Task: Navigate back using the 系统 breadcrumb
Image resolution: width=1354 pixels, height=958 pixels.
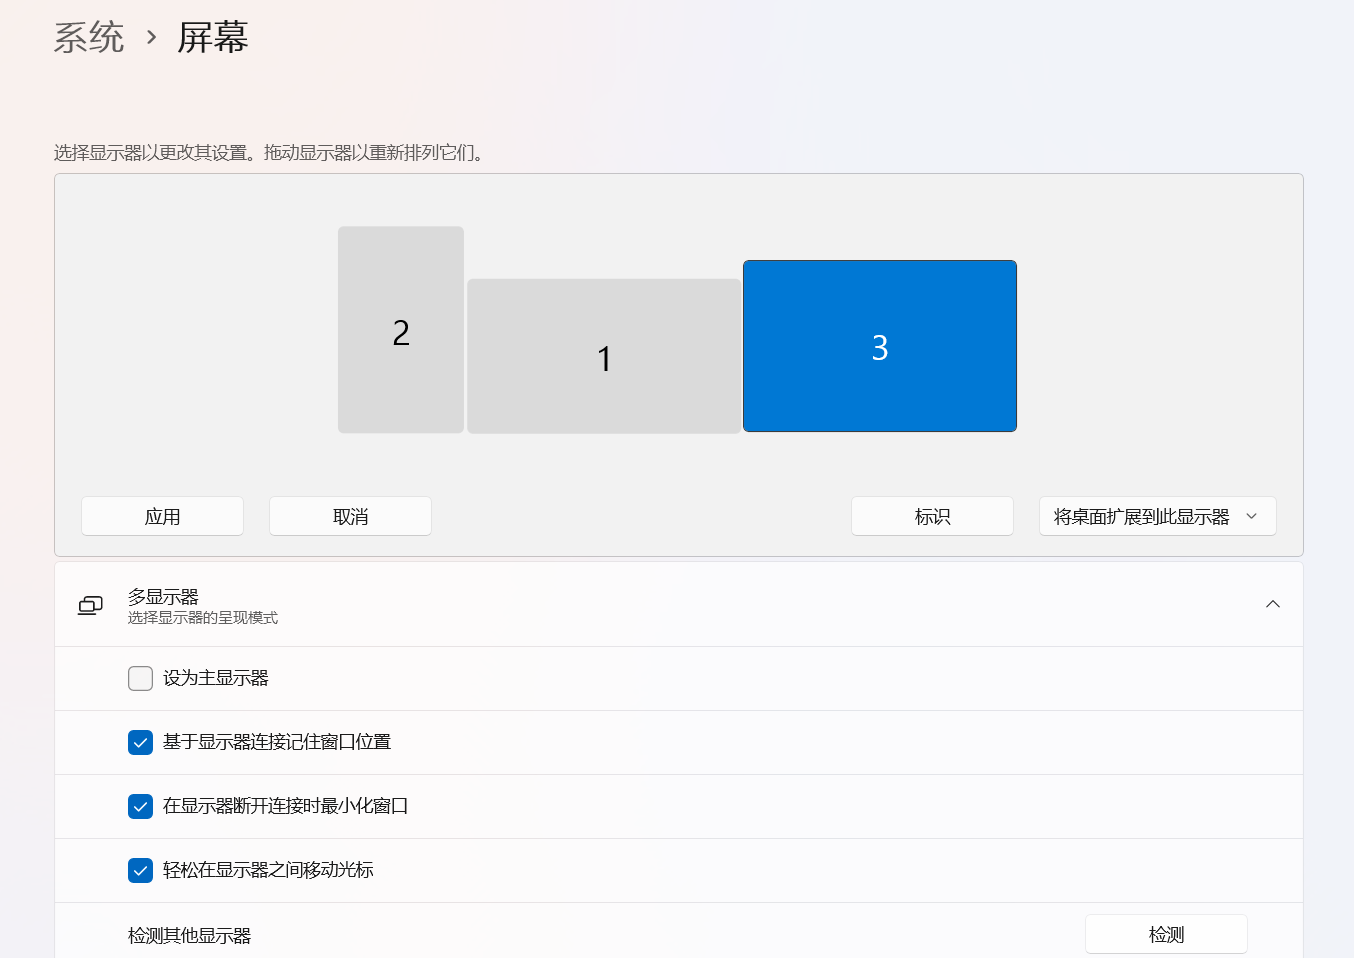Action: (89, 38)
